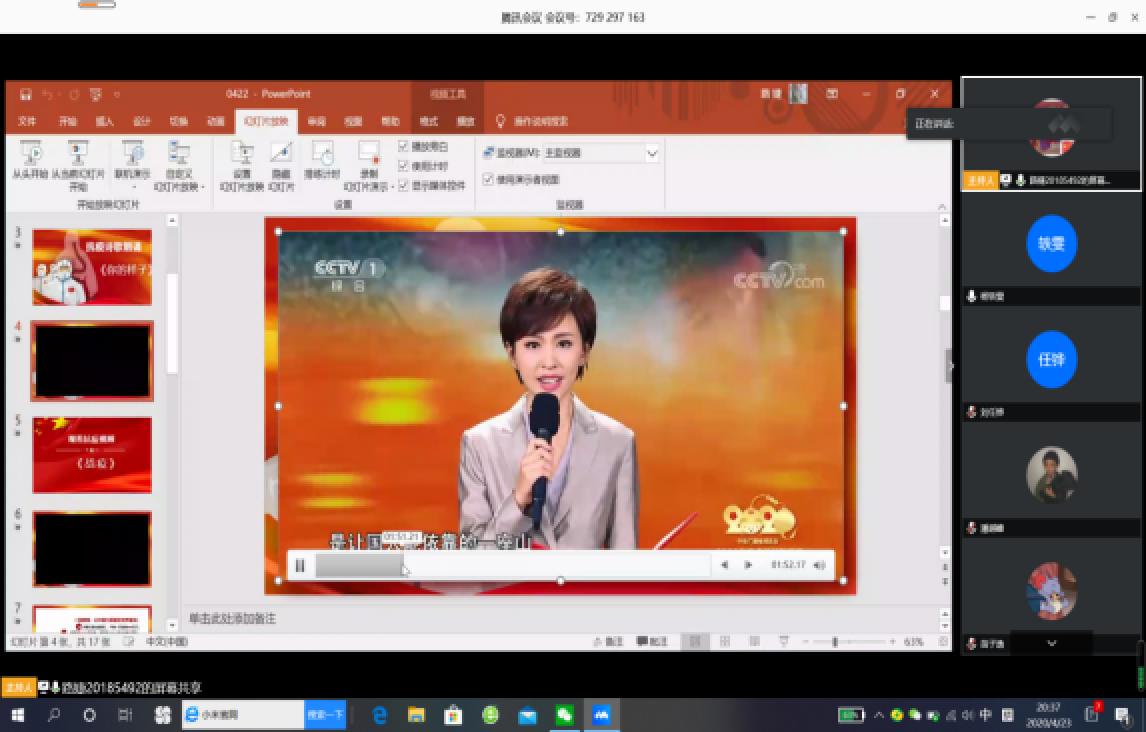Open the WeChat icon in the taskbar

tap(565, 715)
